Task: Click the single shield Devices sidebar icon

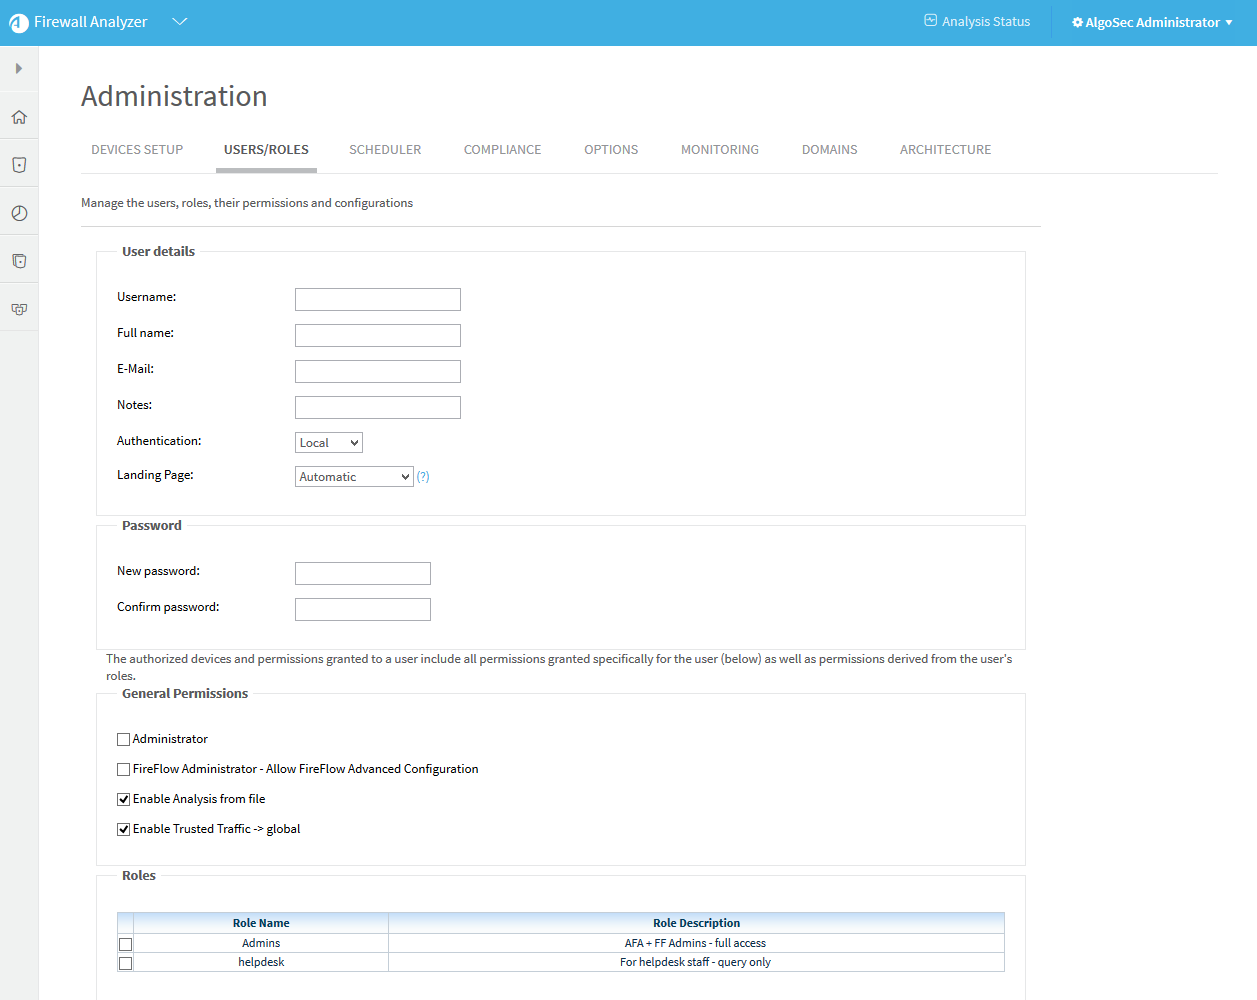Action: click(x=19, y=165)
